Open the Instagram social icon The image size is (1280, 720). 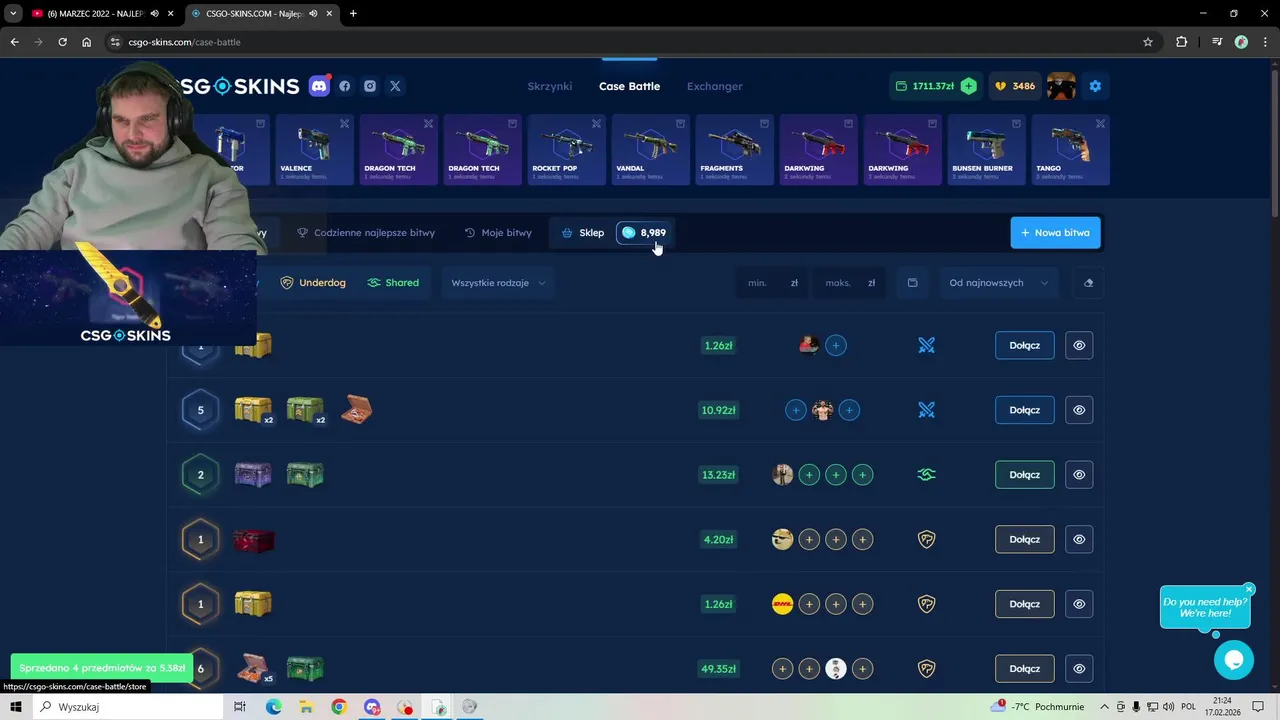[370, 86]
